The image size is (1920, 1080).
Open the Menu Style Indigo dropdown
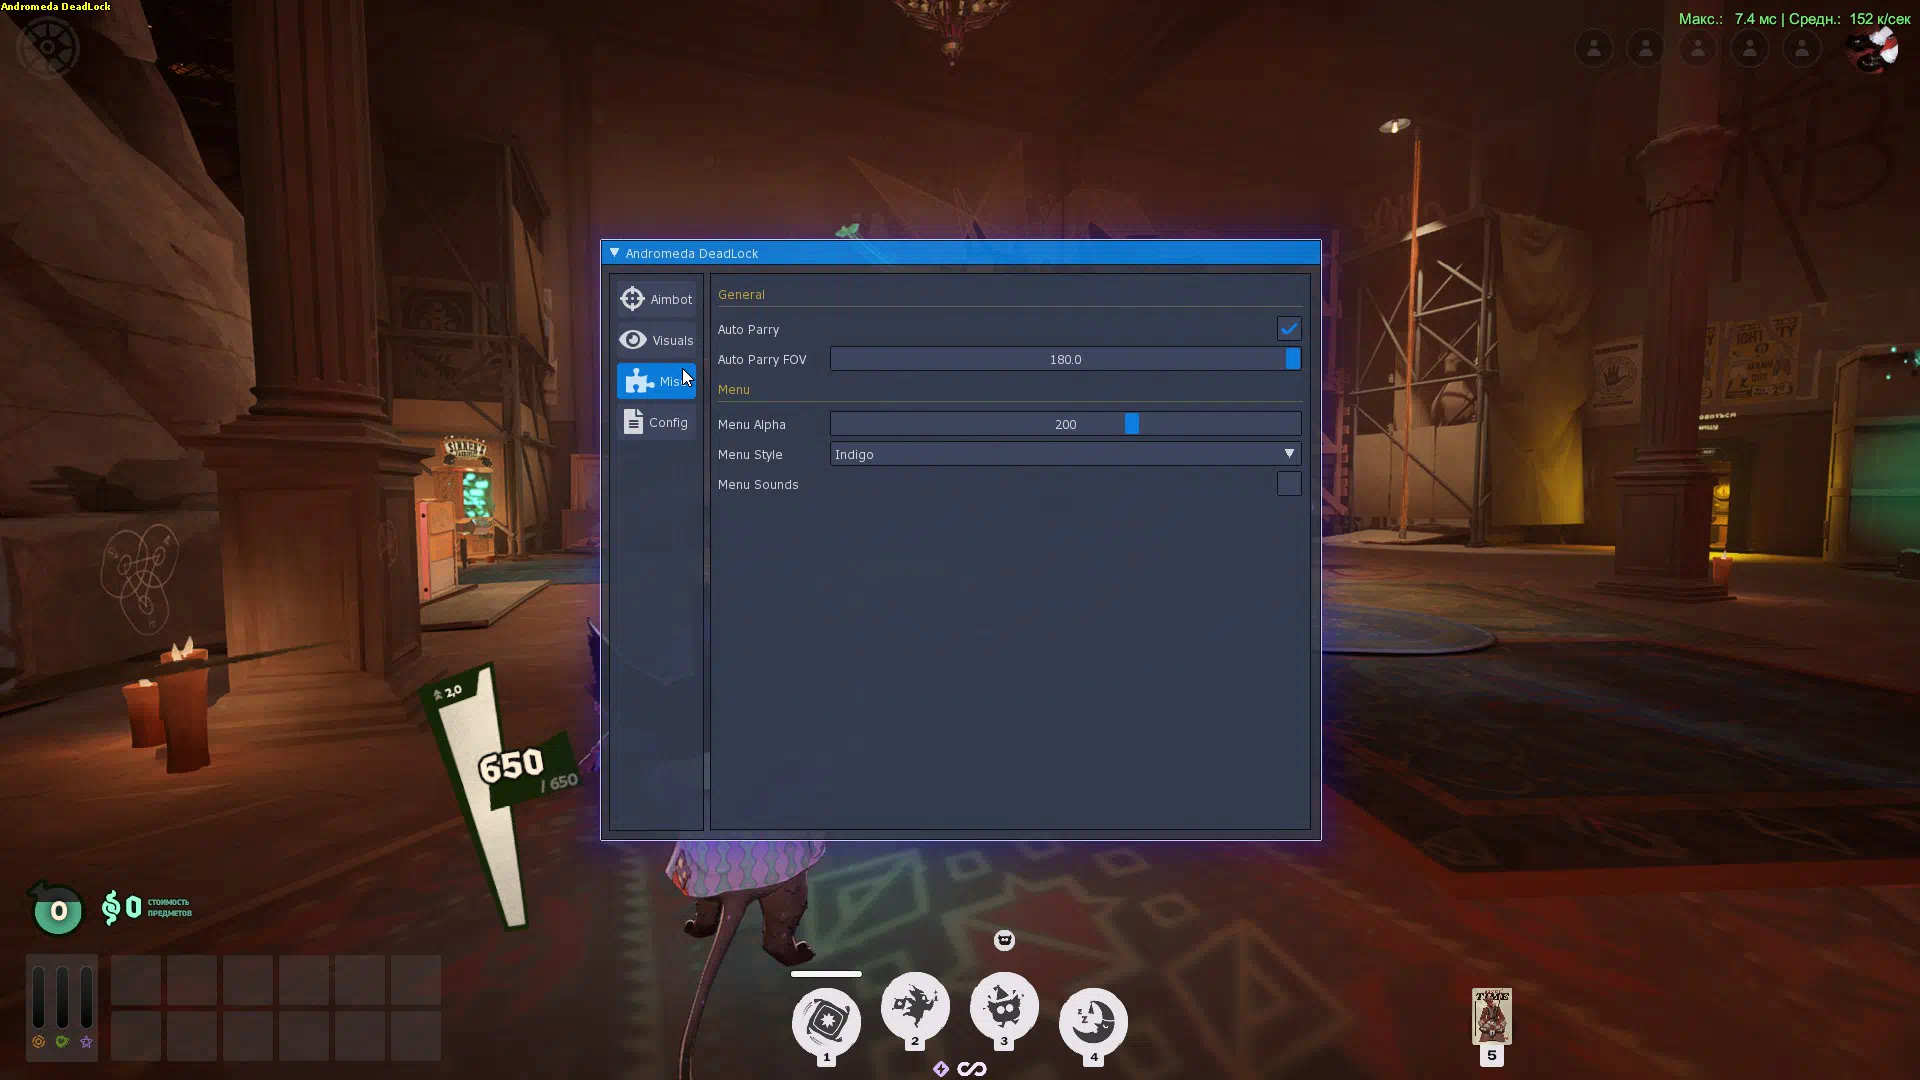point(1065,454)
